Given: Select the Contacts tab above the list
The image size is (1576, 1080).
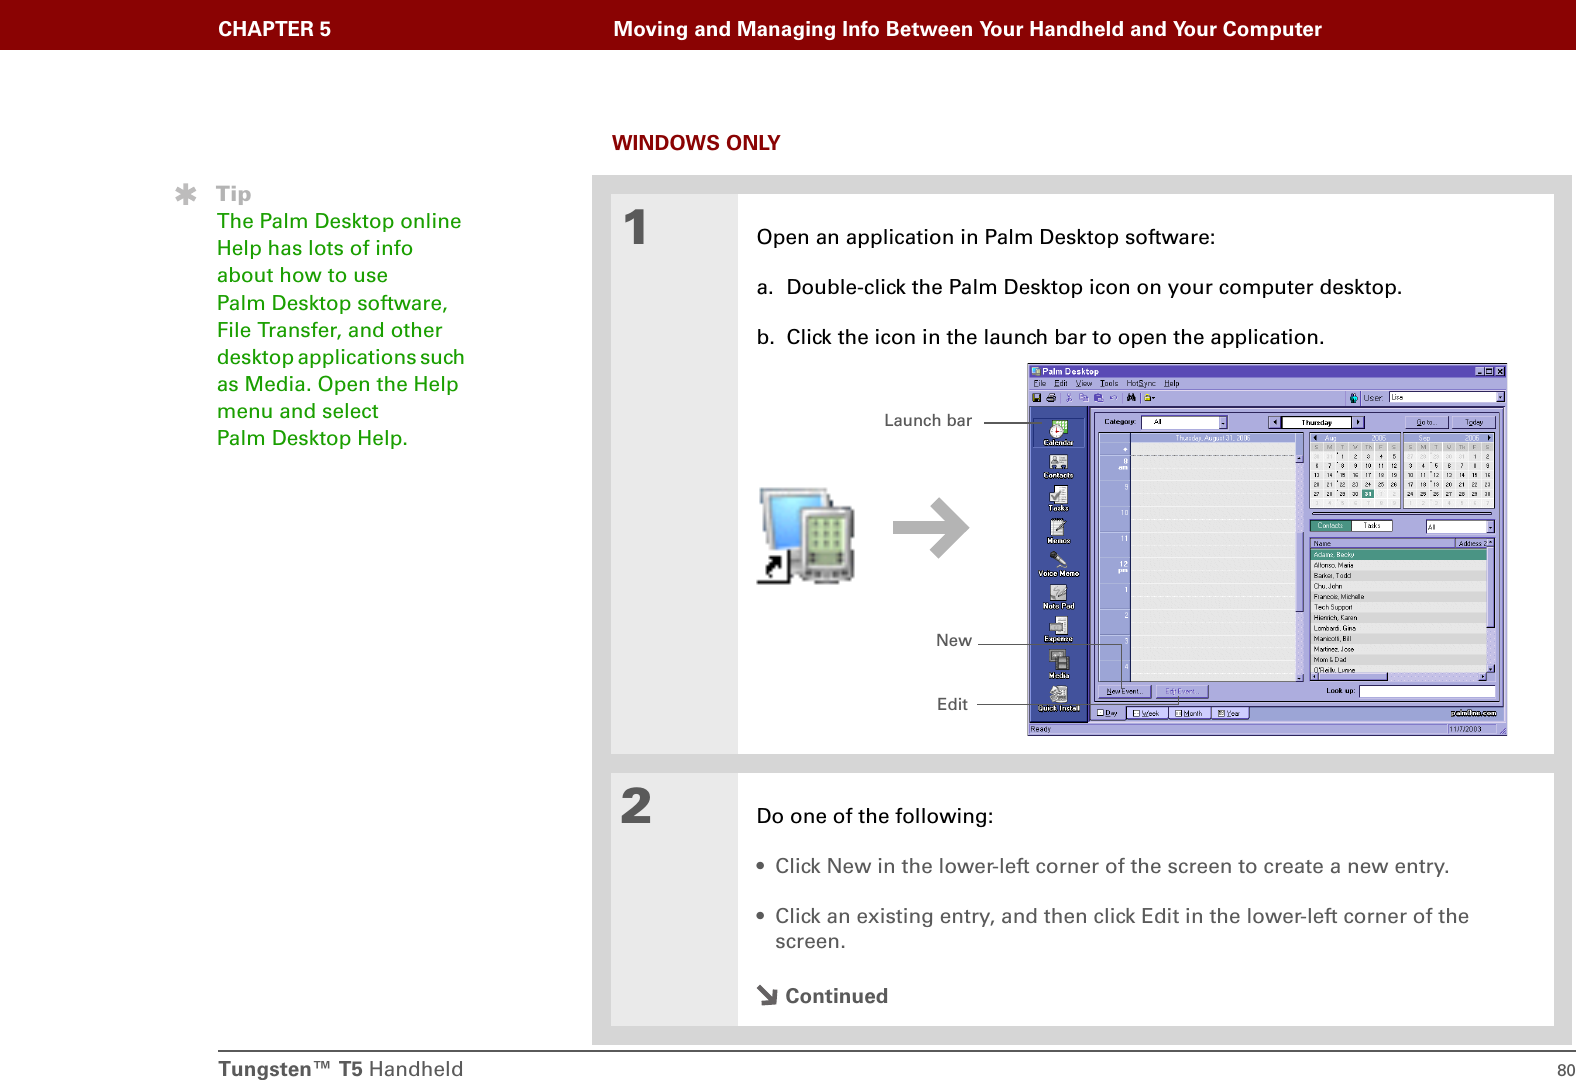Looking at the screenshot, I should pyautogui.click(x=1330, y=526).
